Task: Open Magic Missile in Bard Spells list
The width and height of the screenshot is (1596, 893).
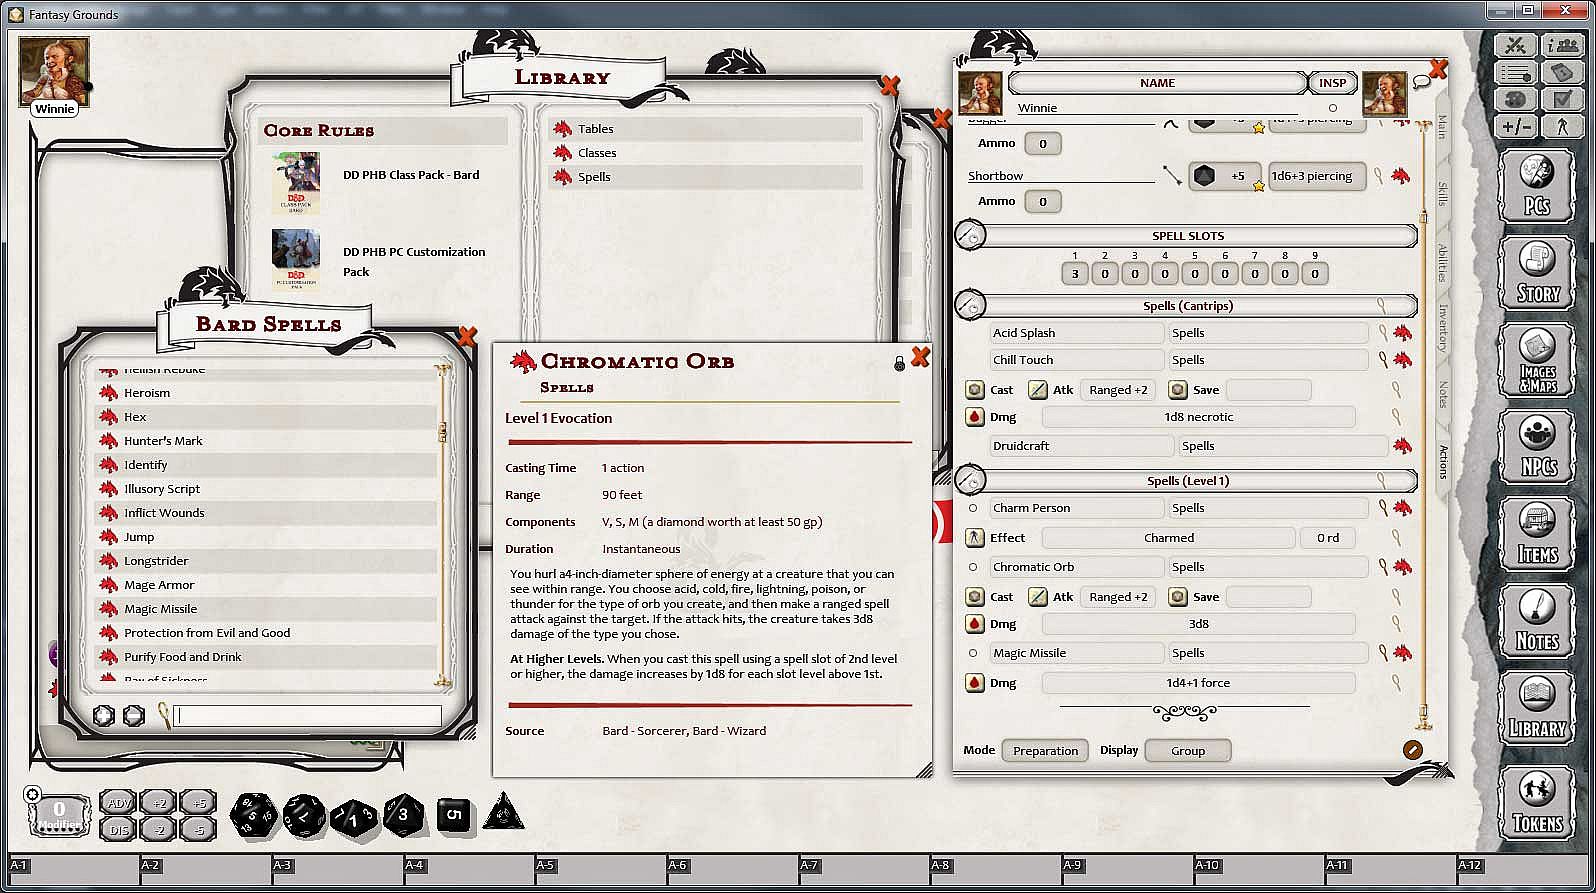Action: [160, 609]
